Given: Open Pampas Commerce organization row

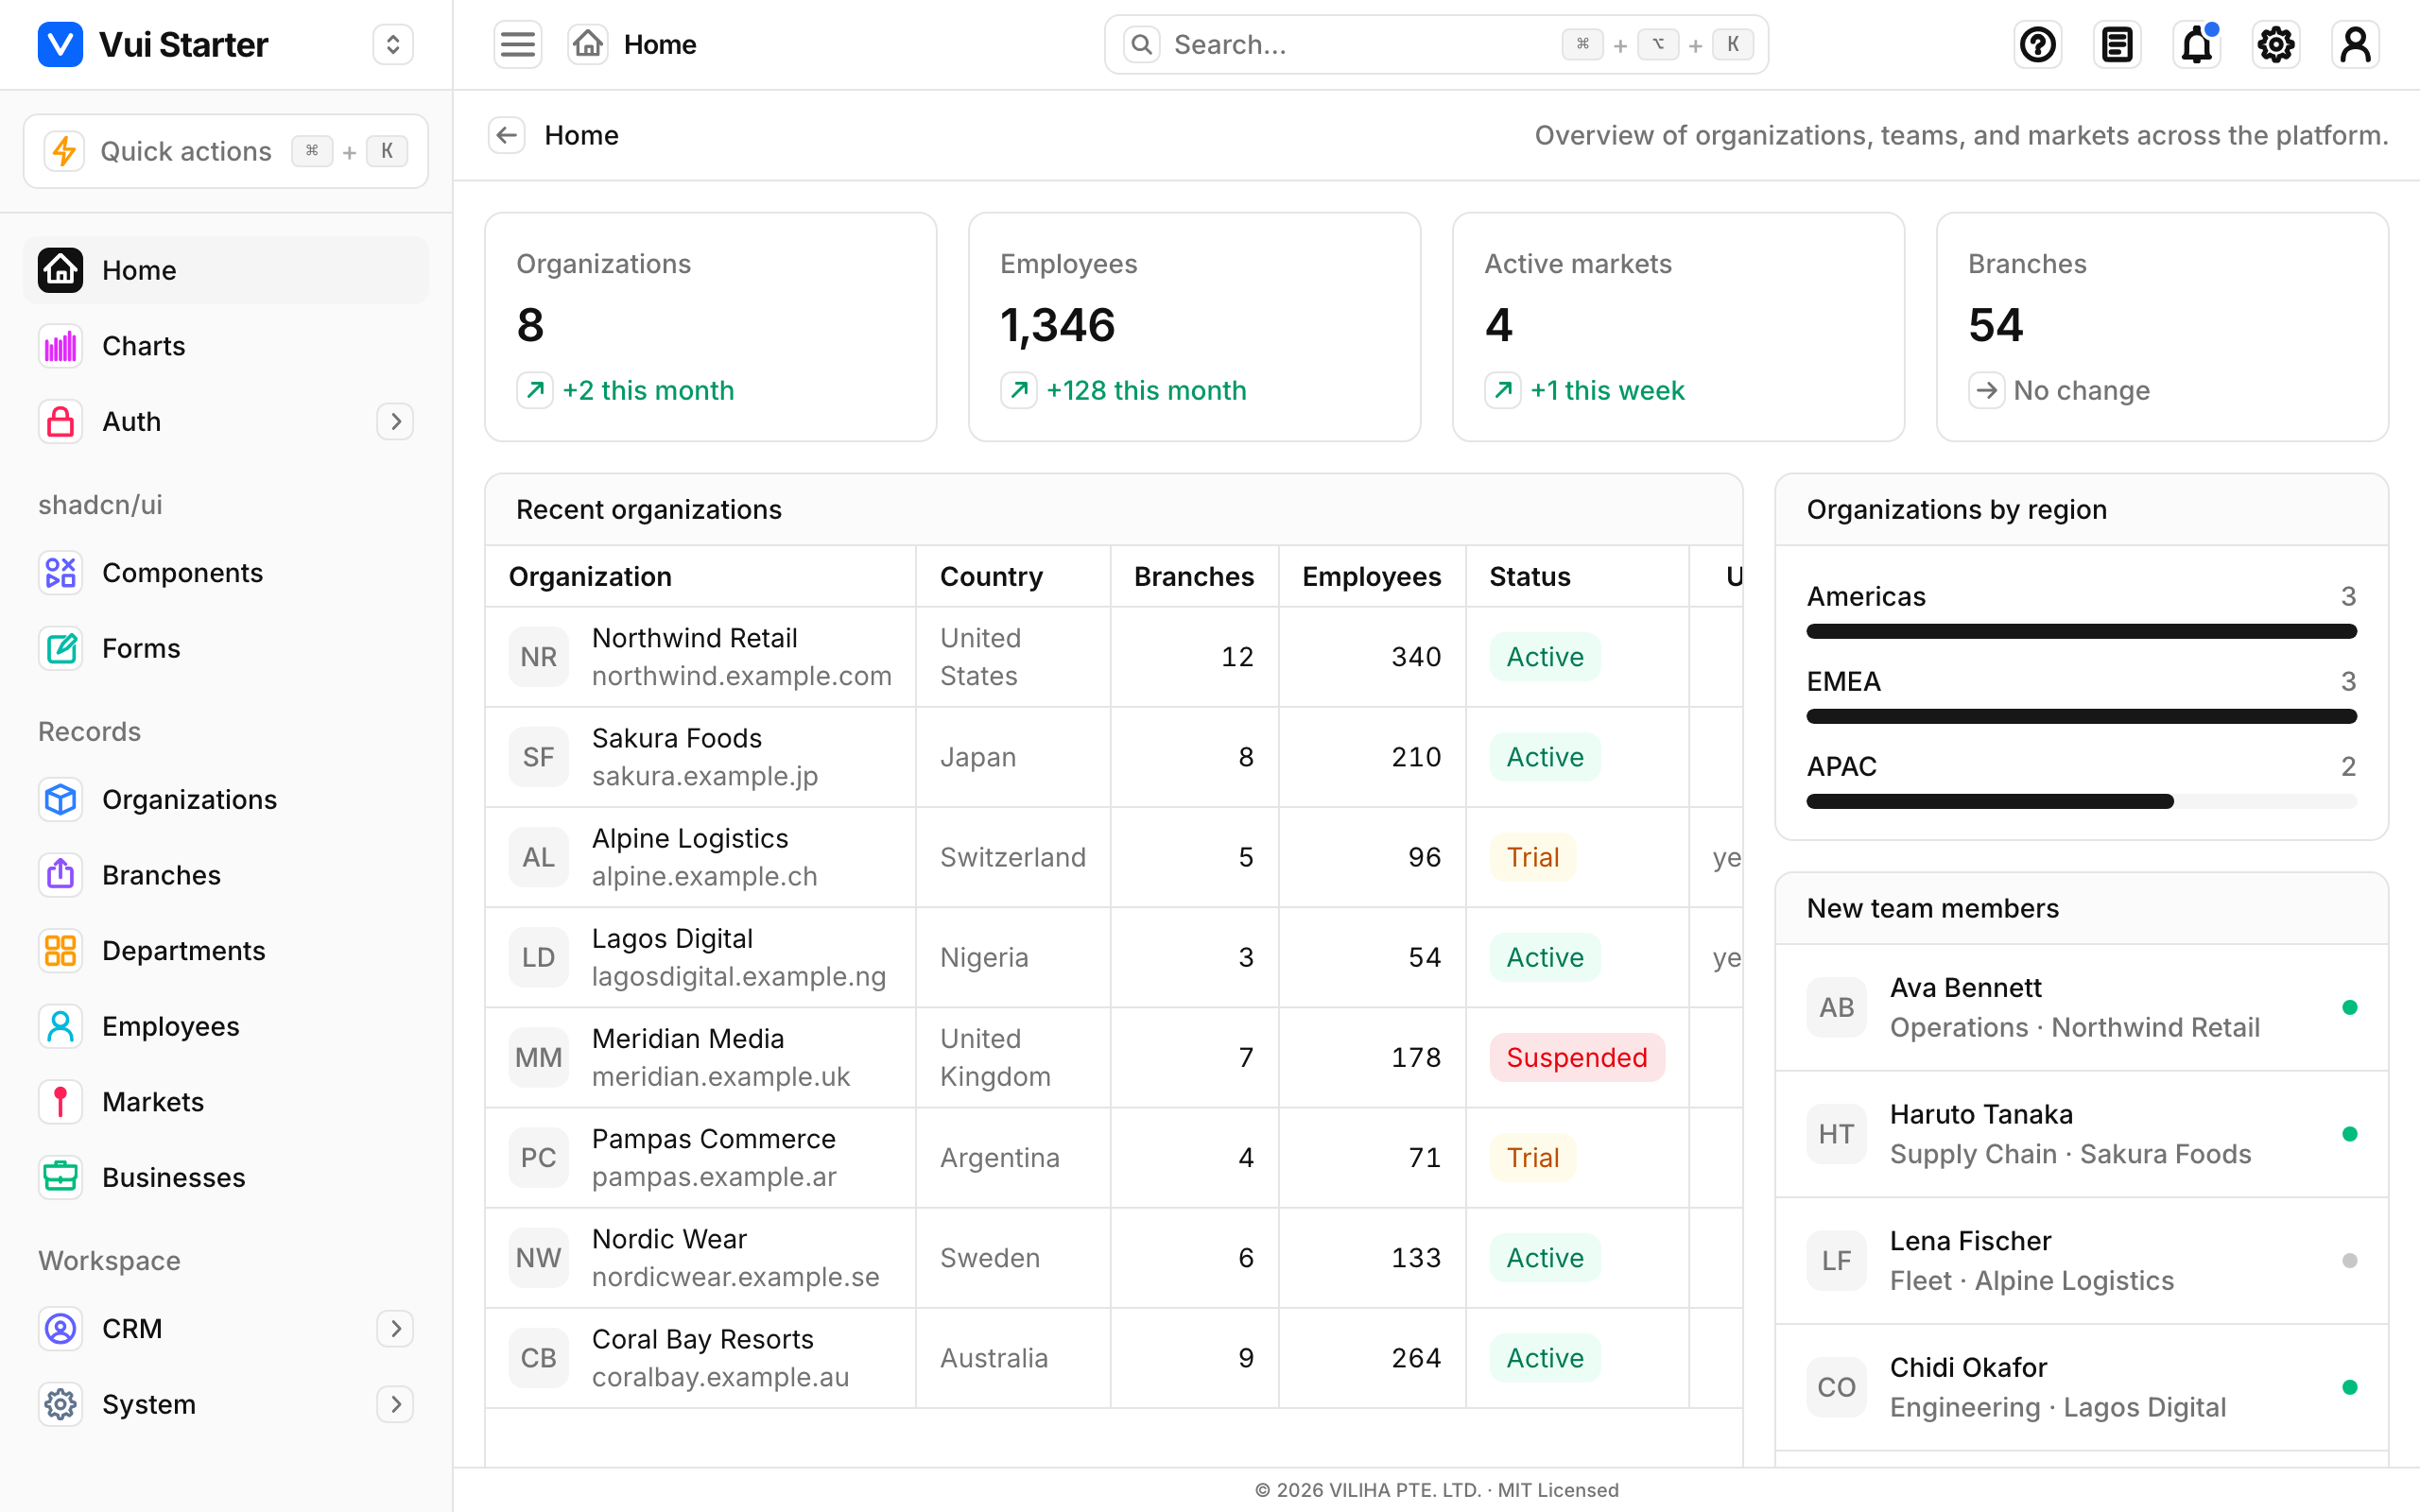Looking at the screenshot, I should (1113, 1158).
